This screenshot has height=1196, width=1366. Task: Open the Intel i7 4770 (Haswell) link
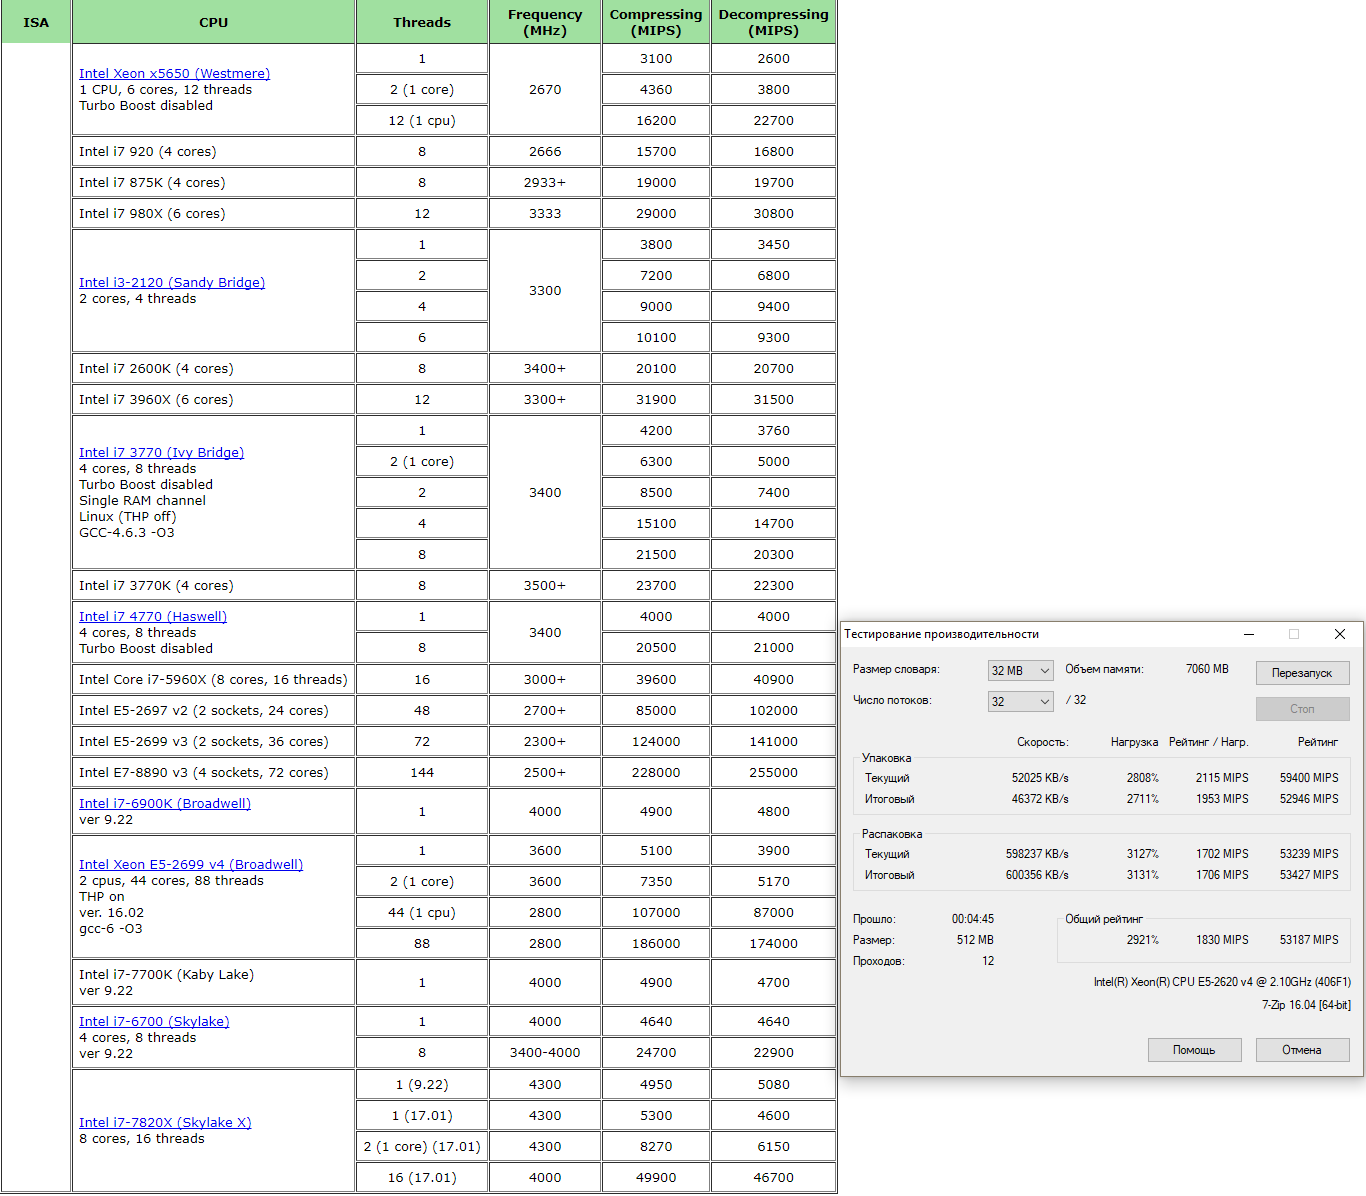tap(153, 616)
